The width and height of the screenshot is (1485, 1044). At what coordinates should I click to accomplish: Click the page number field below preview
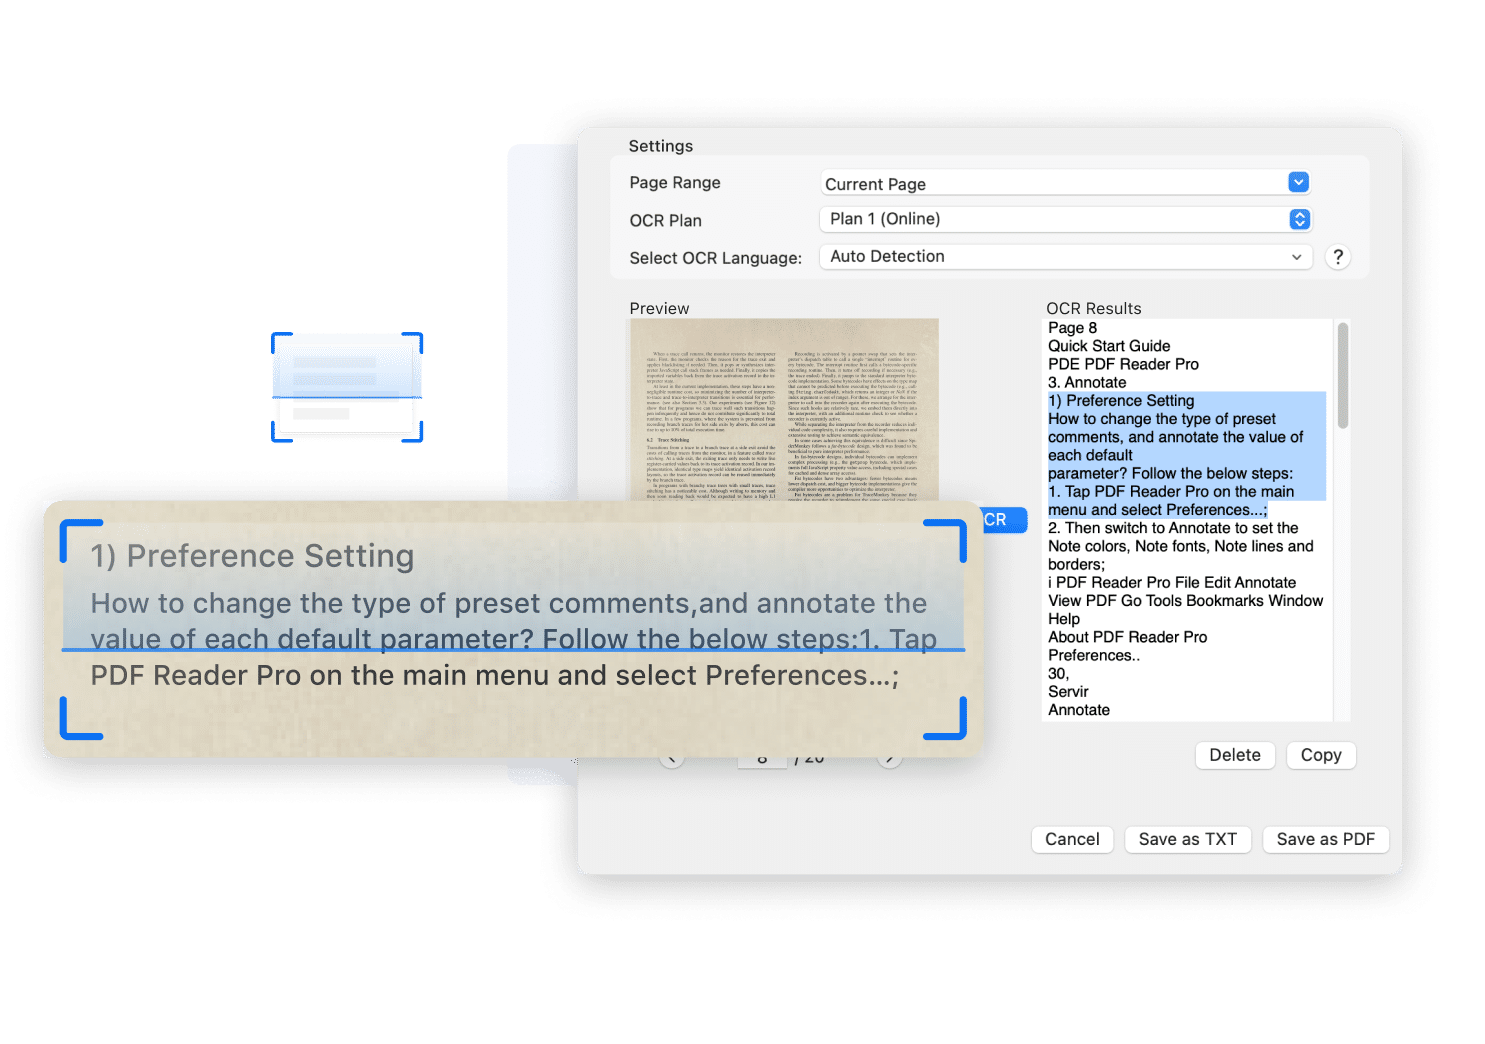(762, 760)
